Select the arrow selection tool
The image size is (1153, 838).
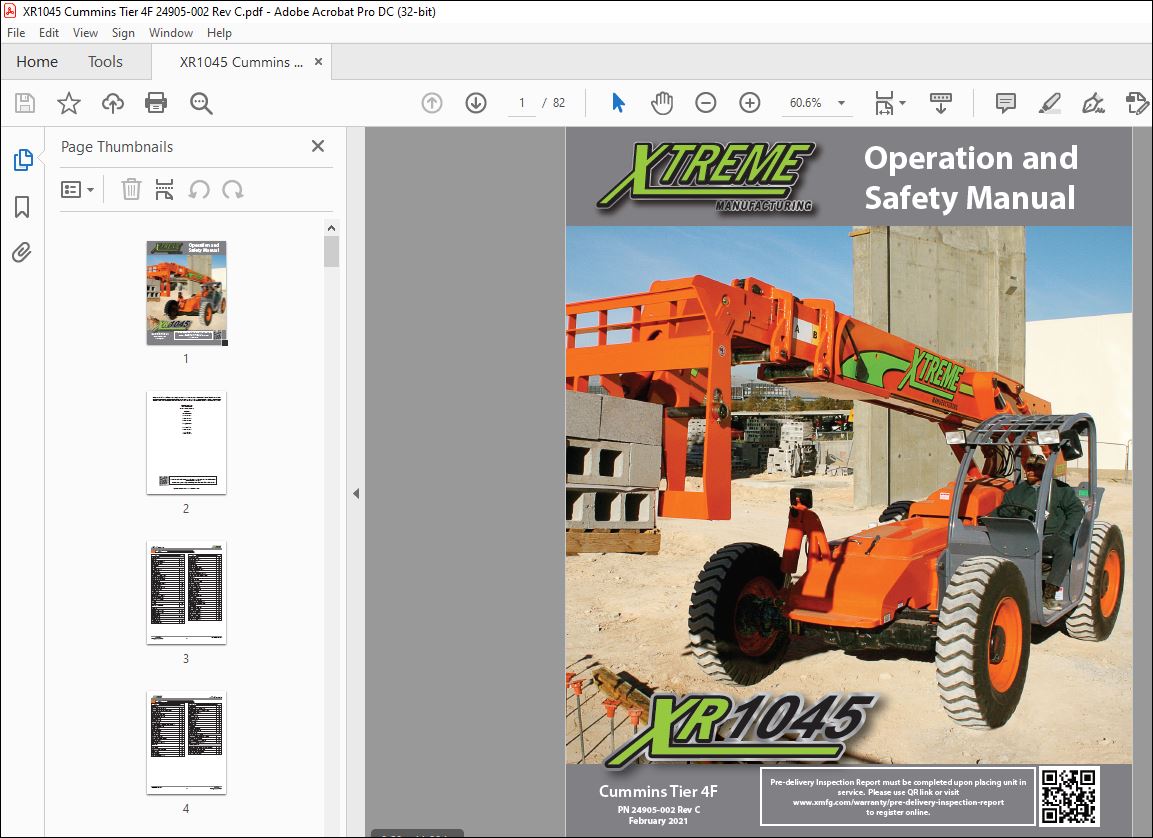pyautogui.click(x=618, y=103)
